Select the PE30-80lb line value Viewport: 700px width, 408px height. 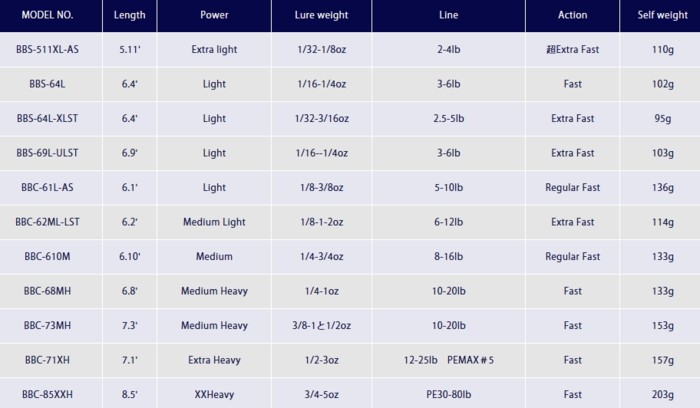coord(449,394)
